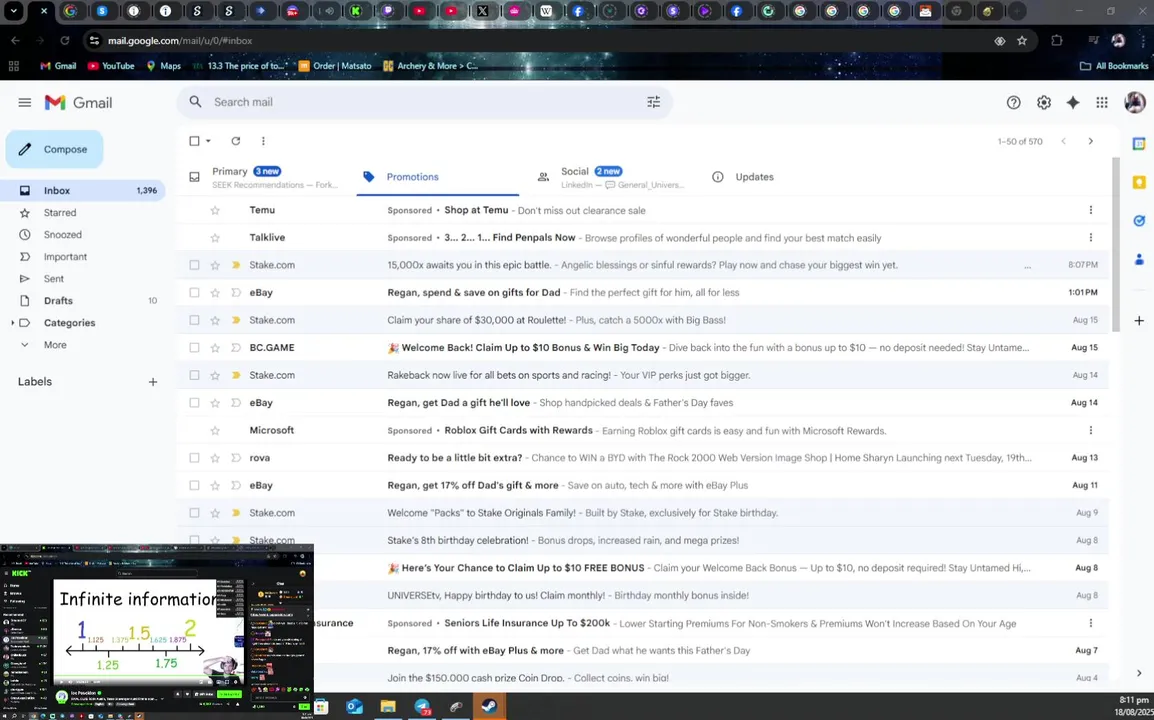
Task: Open Contacts side panel
Action: click(x=1139, y=259)
